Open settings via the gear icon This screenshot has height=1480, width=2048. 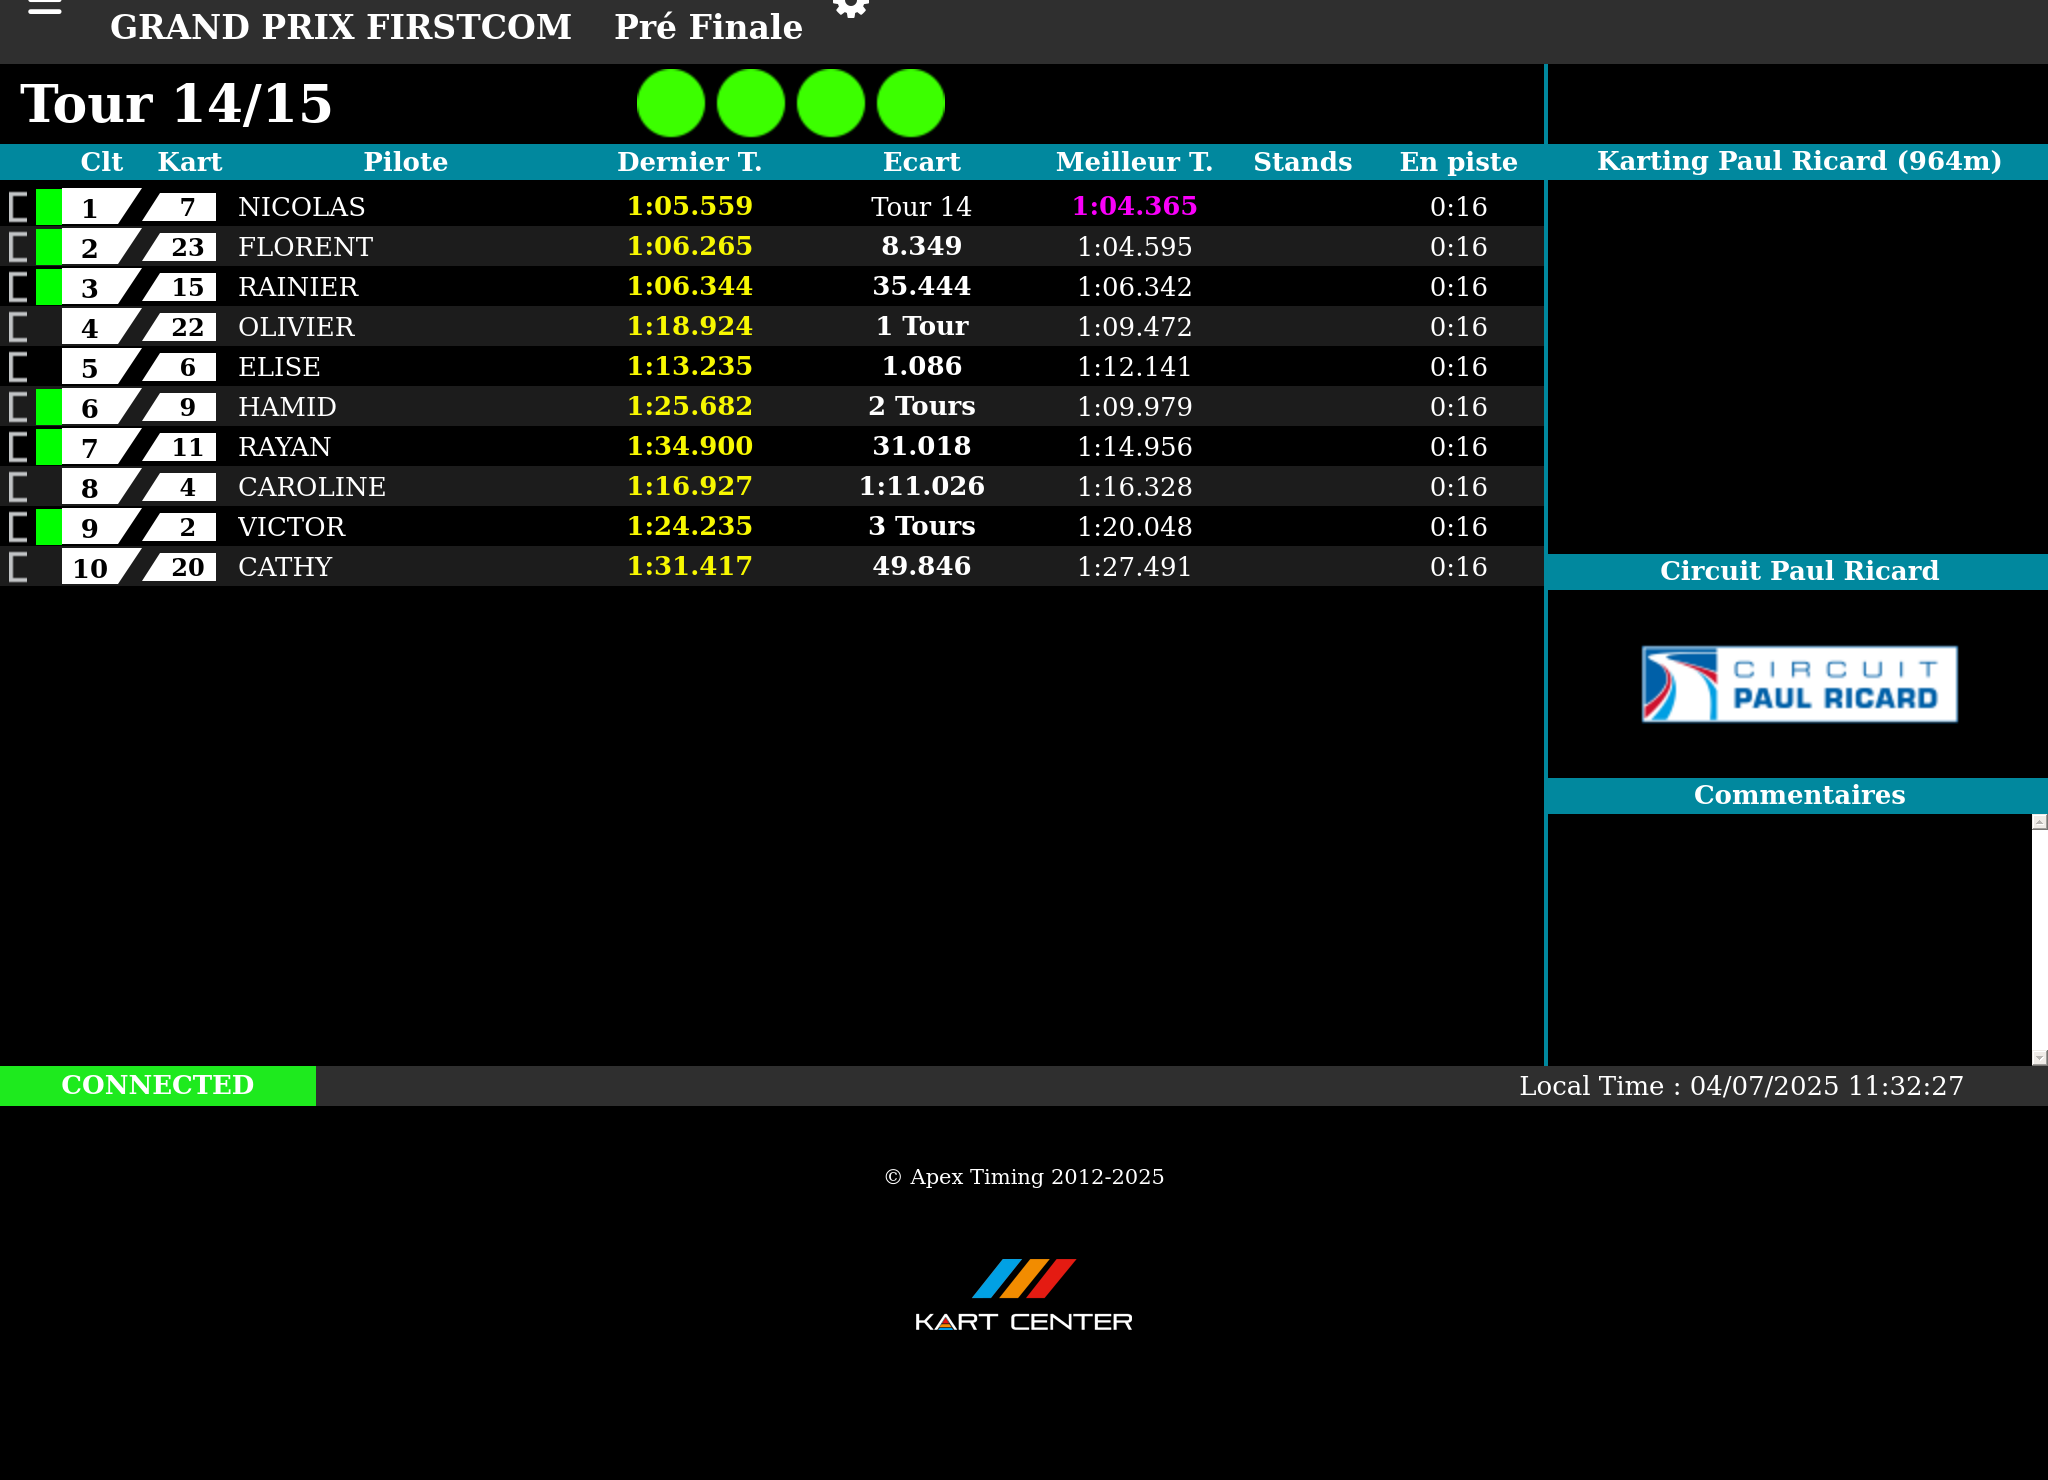pos(851,8)
